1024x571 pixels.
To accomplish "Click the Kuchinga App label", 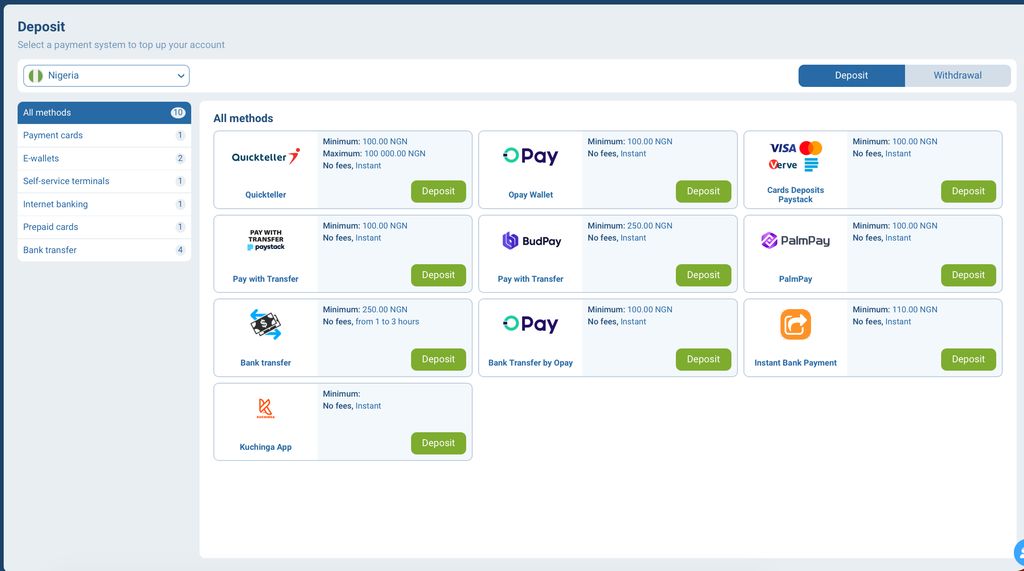I will (x=266, y=447).
